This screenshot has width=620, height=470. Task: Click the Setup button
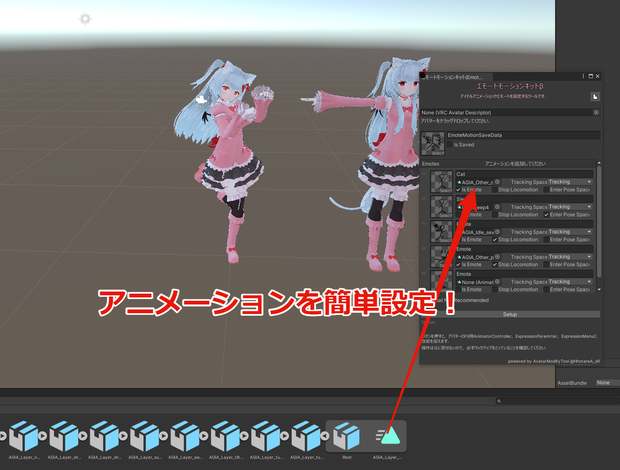(510, 315)
